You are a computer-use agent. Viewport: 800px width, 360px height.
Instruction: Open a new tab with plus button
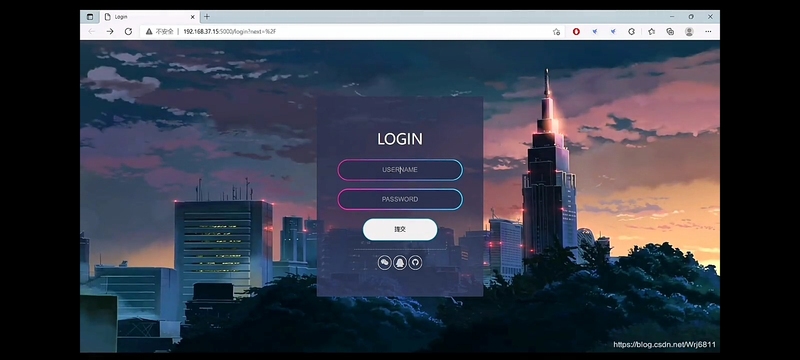(207, 17)
